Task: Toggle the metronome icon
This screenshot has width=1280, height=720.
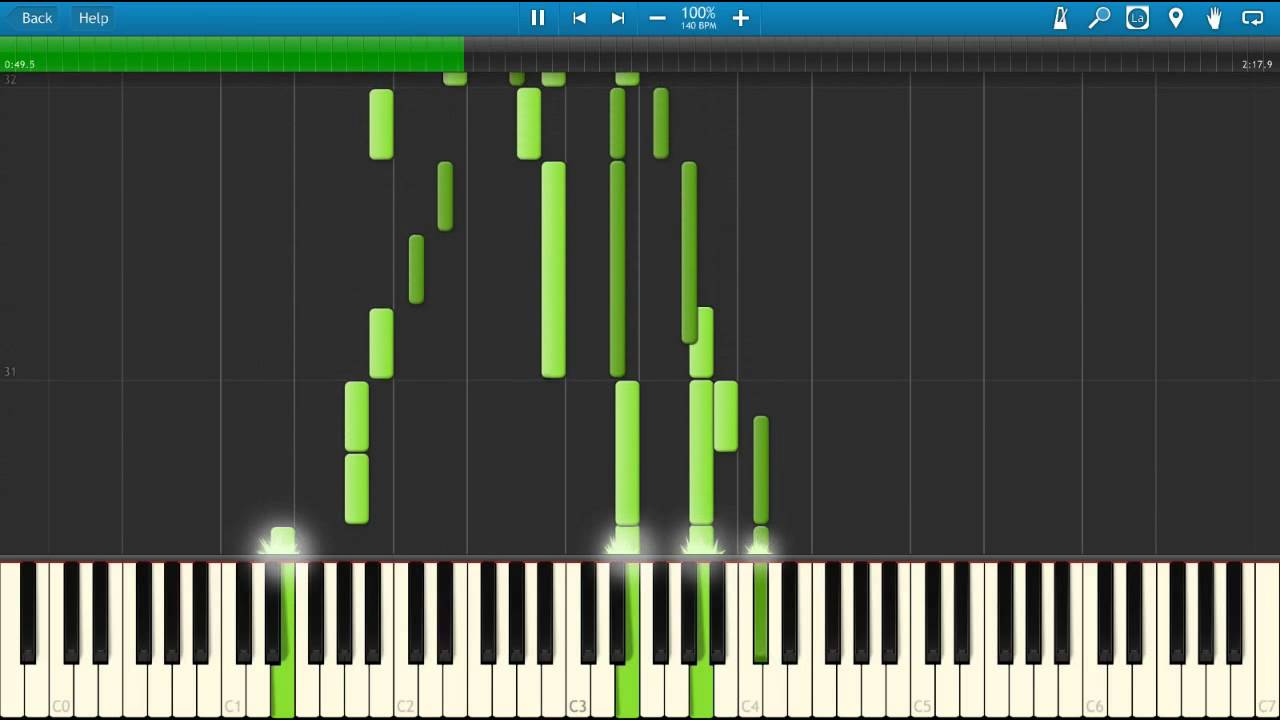Action: point(1060,18)
